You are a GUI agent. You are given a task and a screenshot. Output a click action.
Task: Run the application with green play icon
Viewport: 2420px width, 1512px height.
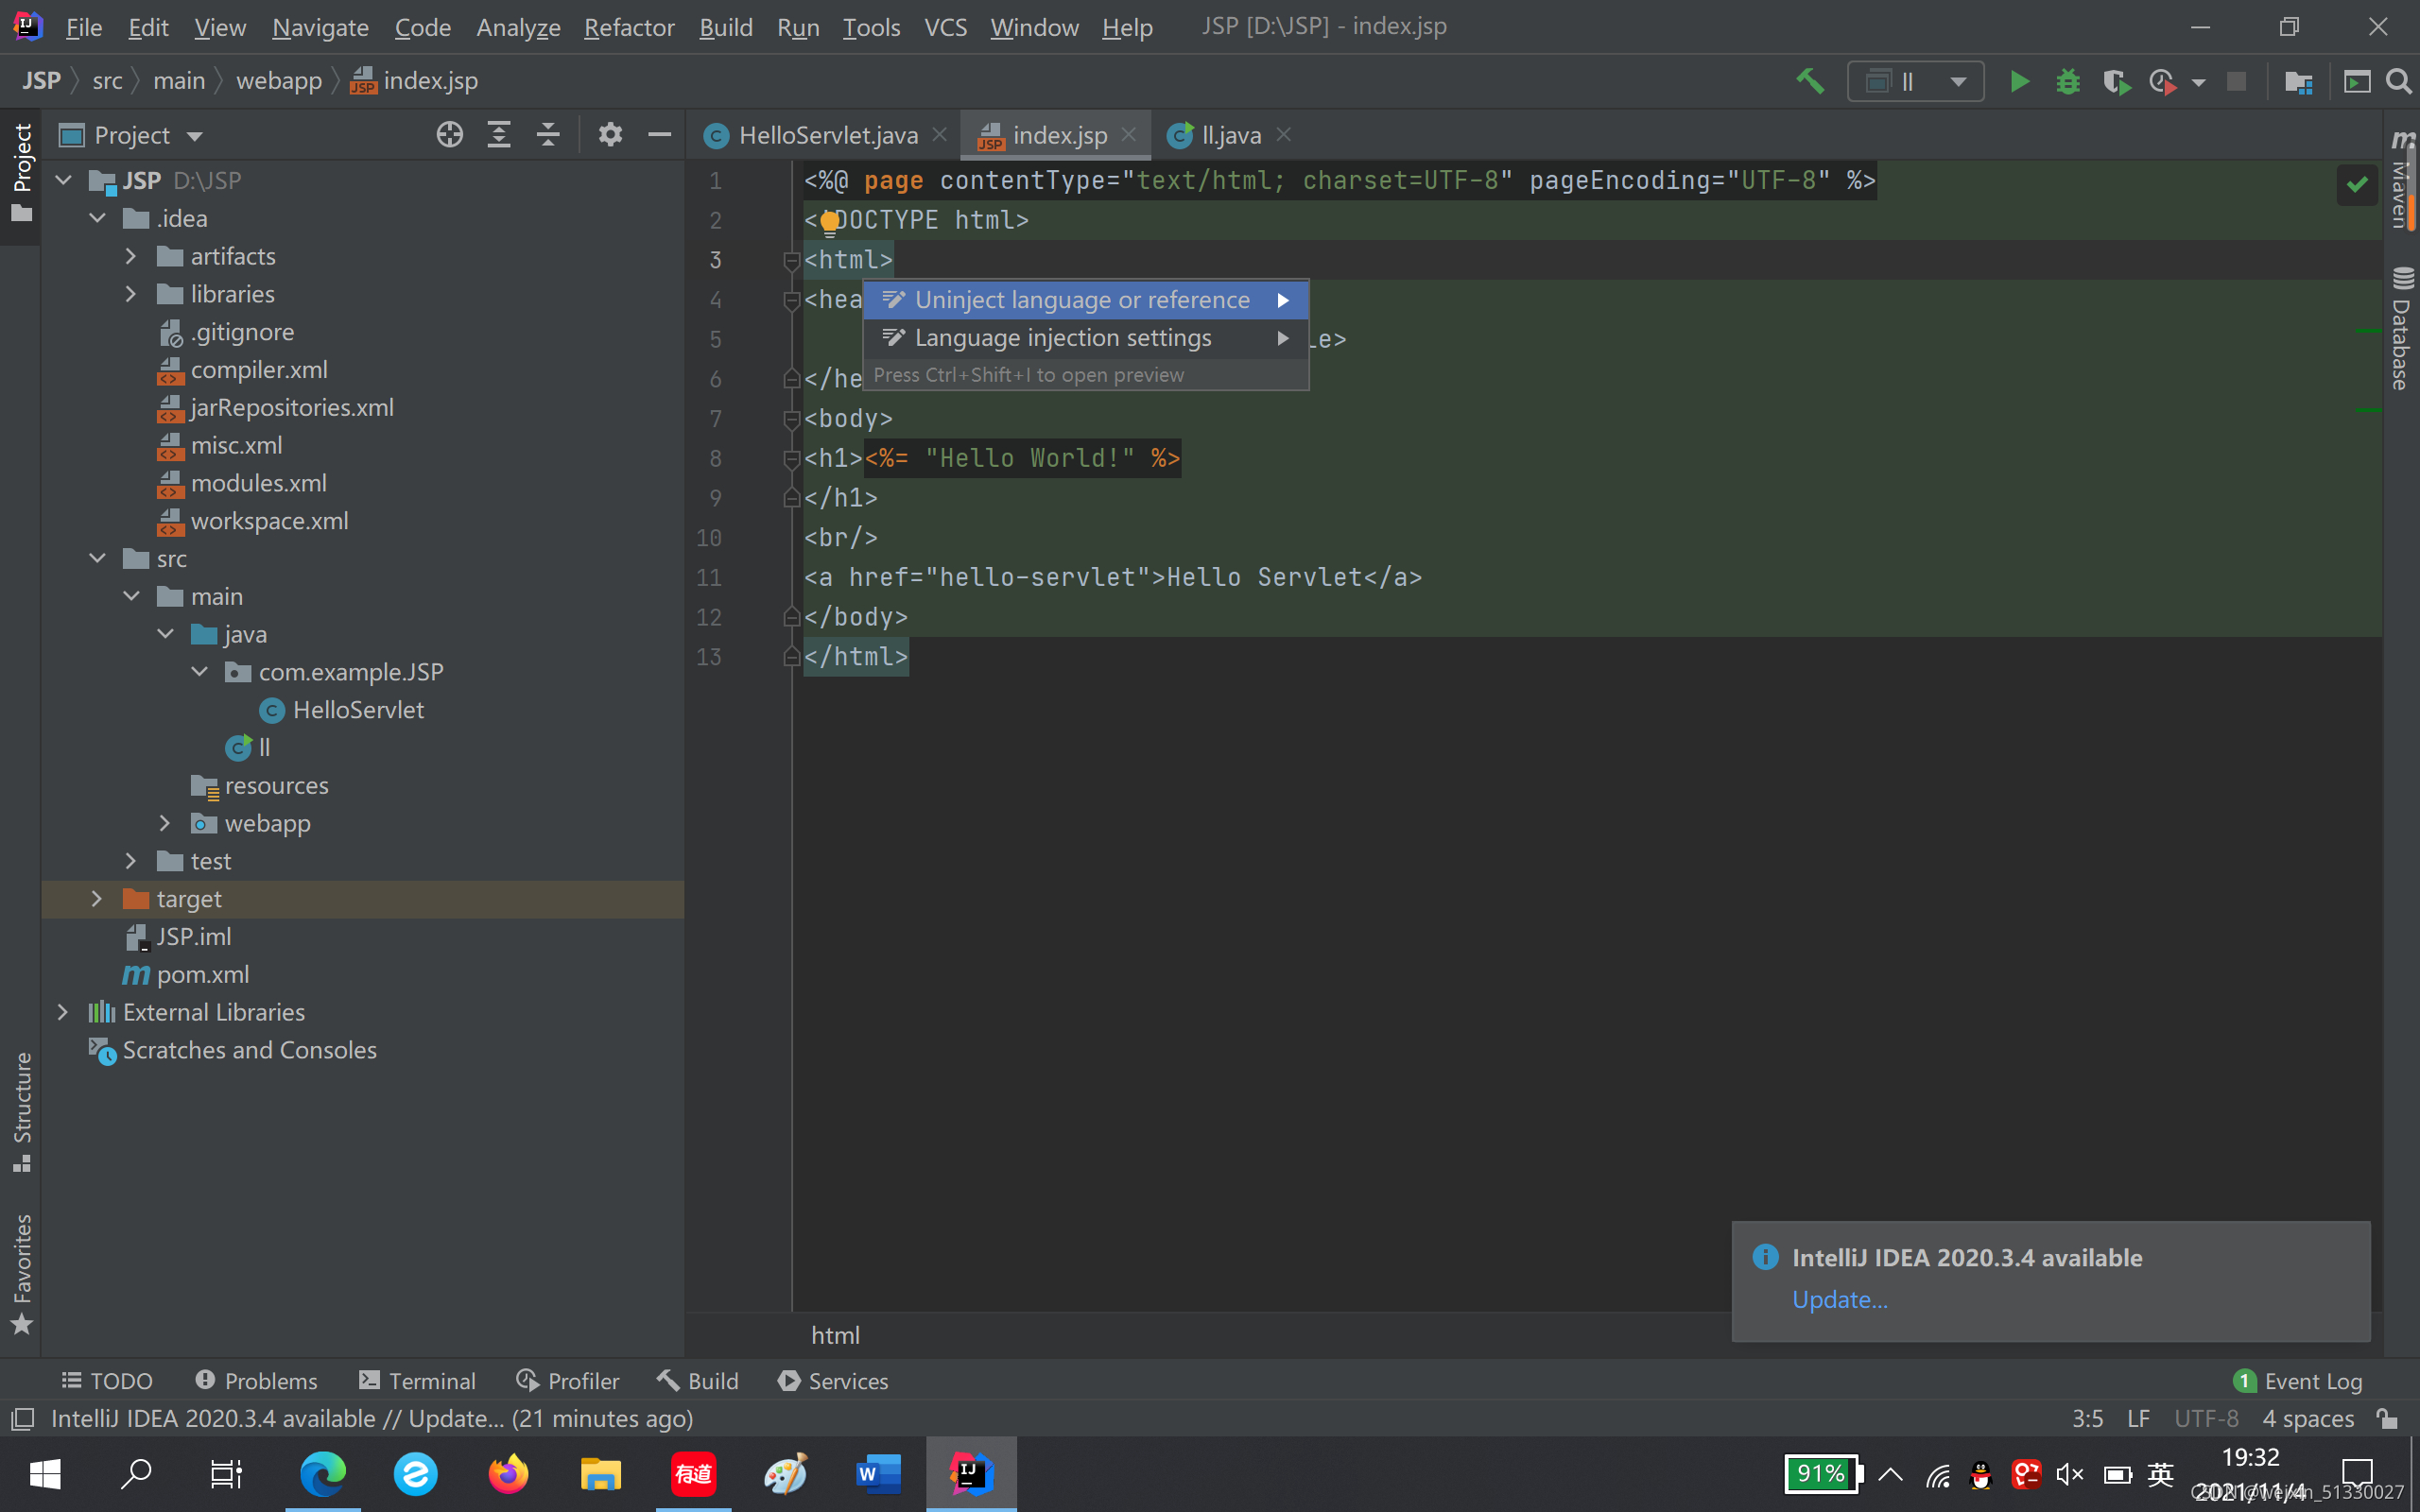tap(2019, 81)
